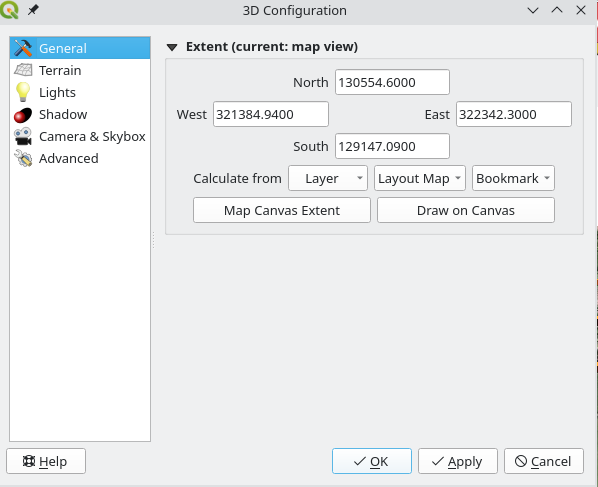Click the Draw on Canvas button
Image resolution: width=598 pixels, height=487 pixels.
click(466, 210)
